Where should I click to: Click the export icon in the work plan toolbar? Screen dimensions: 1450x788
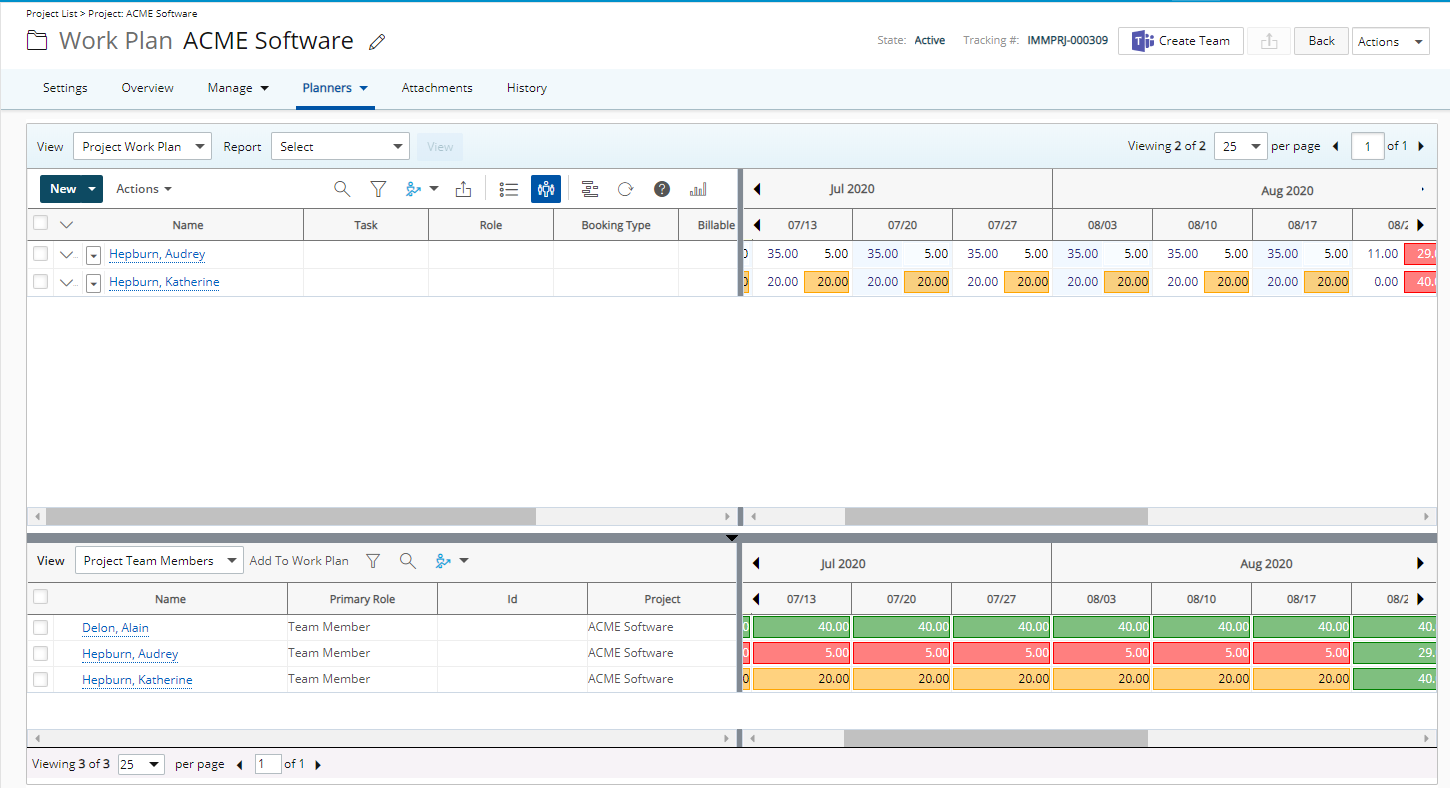[463, 189]
